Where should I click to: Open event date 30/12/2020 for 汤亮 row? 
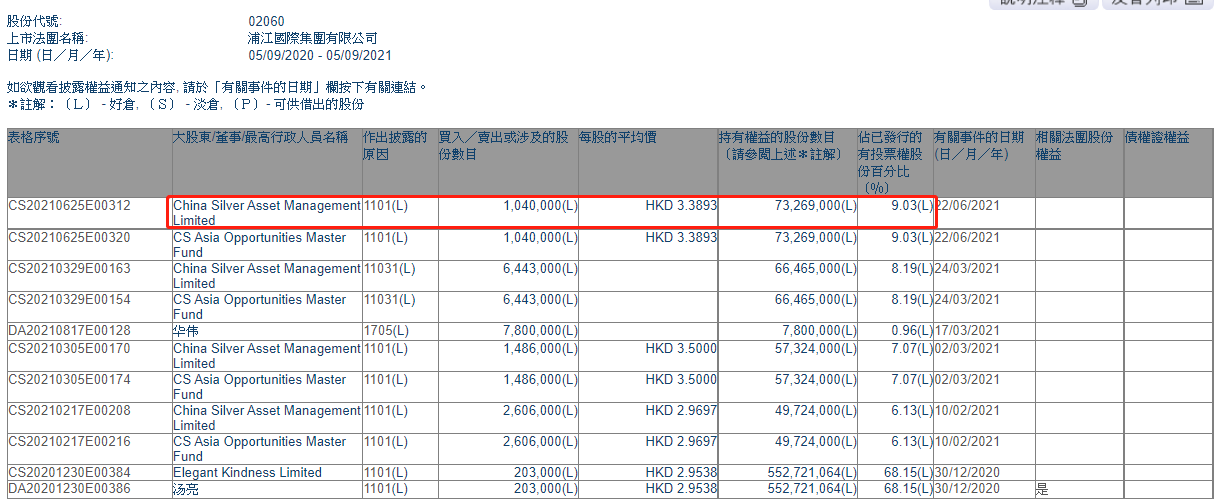pos(968,490)
